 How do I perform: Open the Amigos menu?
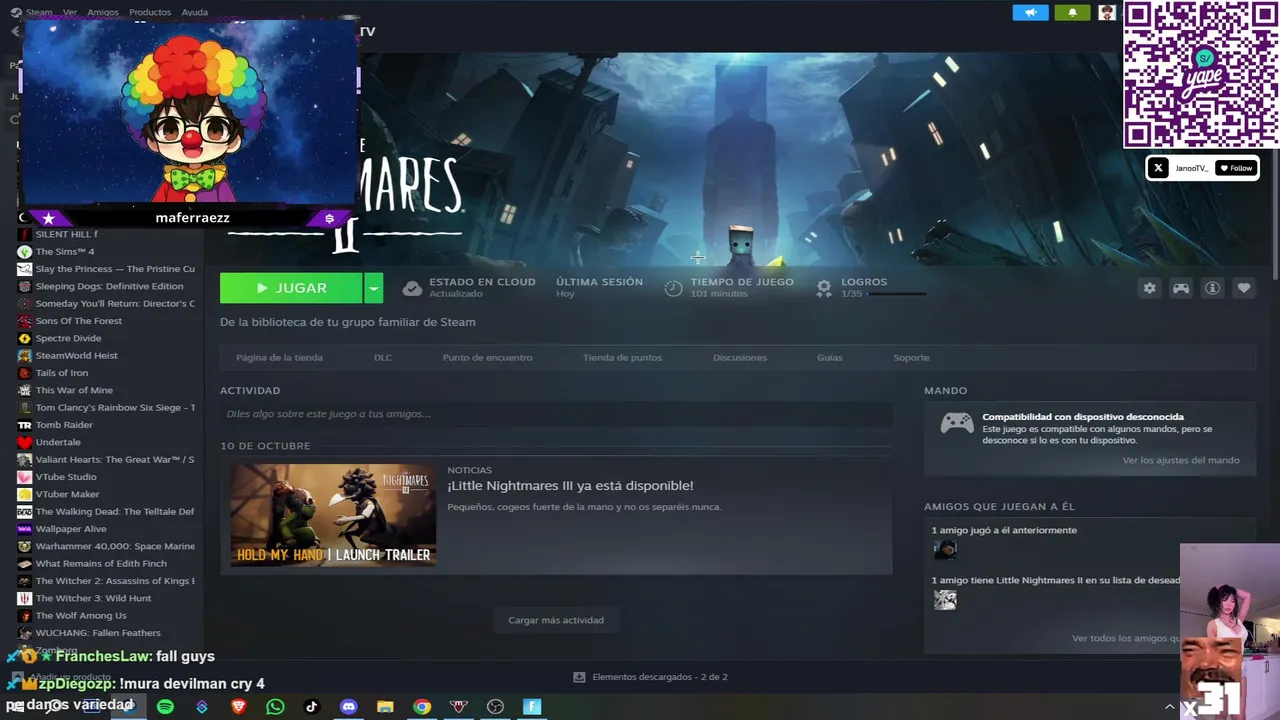(x=103, y=13)
